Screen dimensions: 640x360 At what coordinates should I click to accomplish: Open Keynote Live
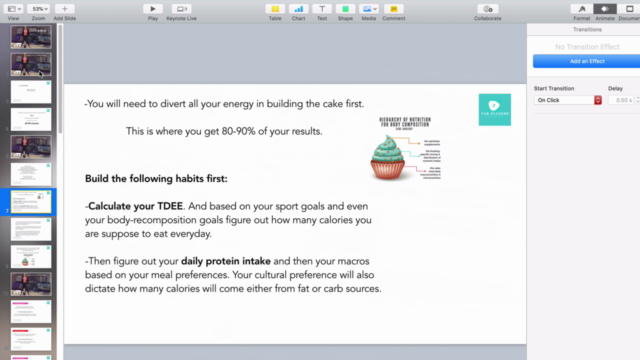(x=182, y=9)
